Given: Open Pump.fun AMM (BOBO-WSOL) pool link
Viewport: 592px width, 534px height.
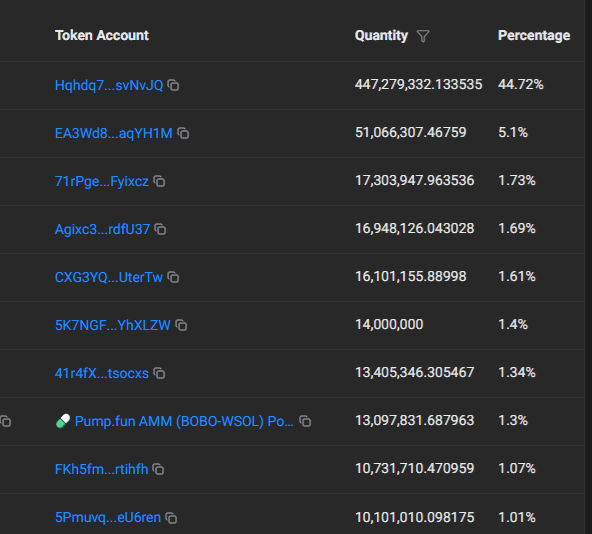Looking at the screenshot, I should [x=184, y=421].
